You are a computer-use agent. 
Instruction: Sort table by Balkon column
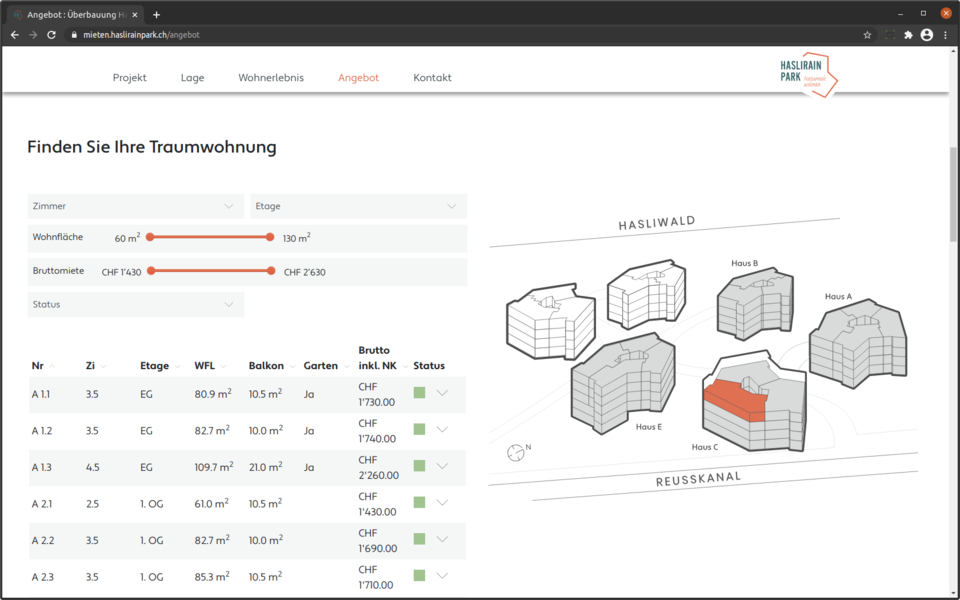272,366
